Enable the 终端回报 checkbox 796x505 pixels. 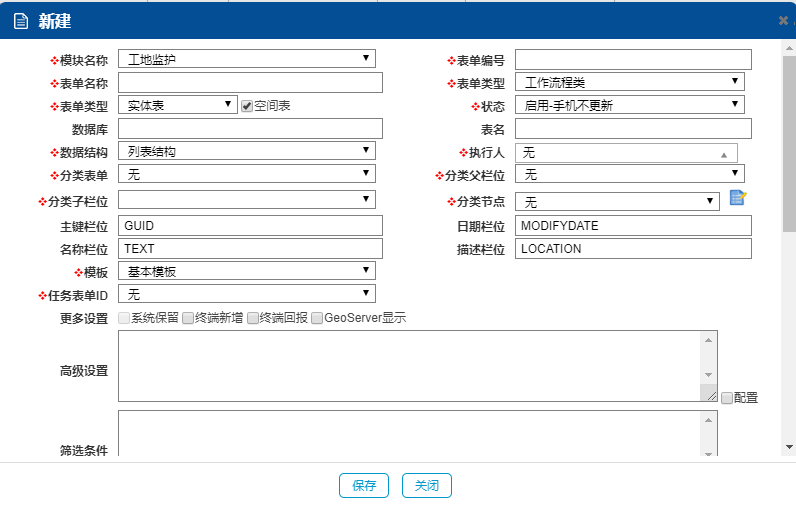click(253, 319)
